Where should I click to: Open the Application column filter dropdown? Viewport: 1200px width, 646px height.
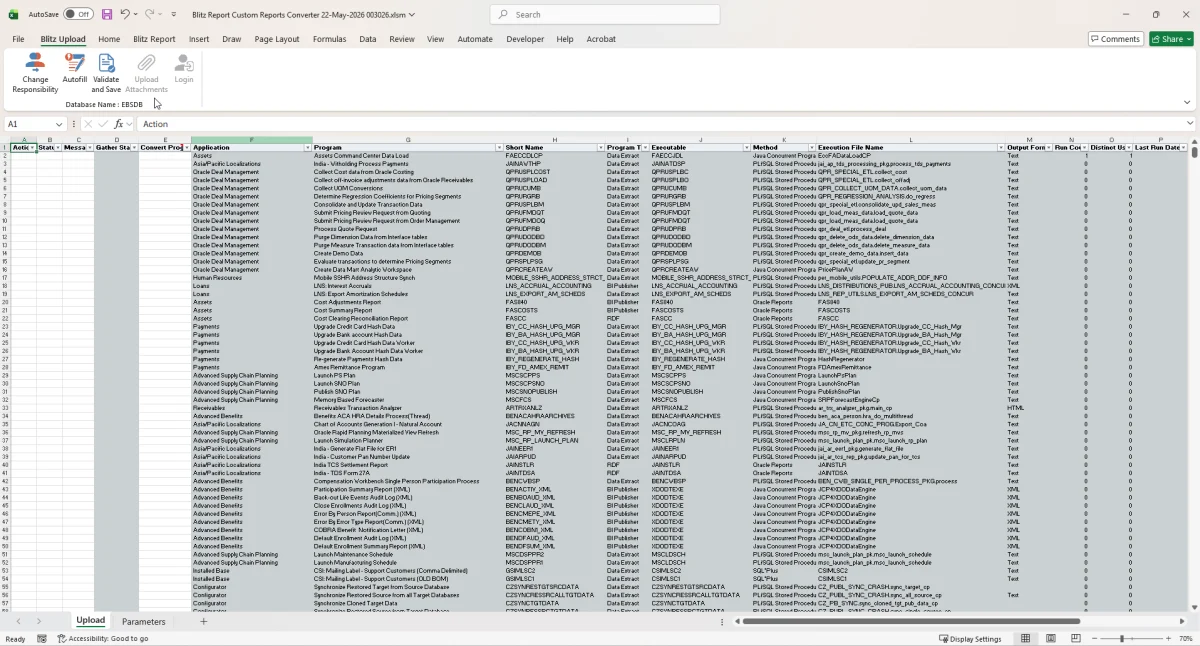(x=307, y=148)
